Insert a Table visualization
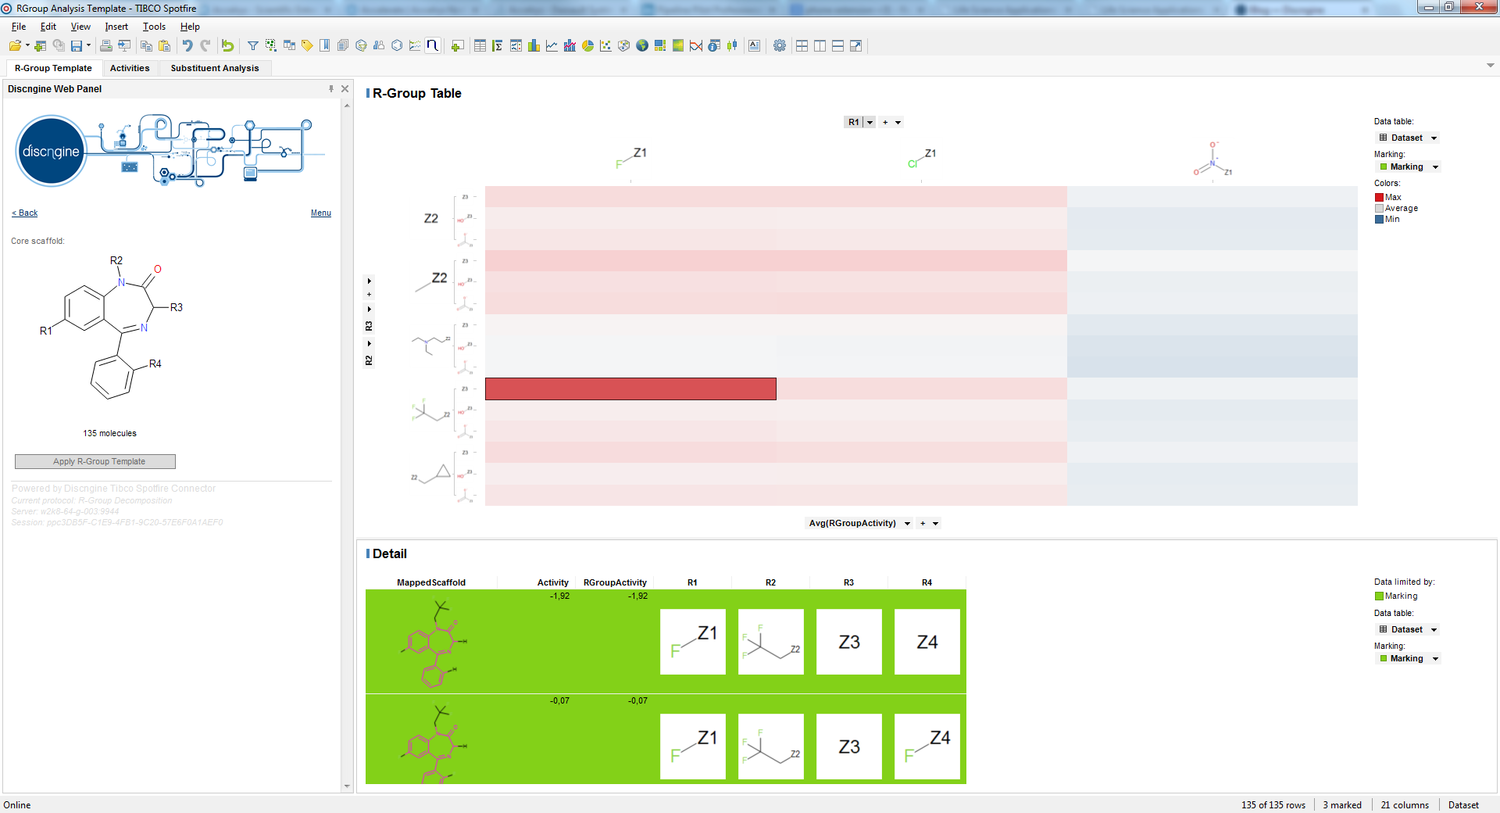The height and width of the screenshot is (813, 1500). coord(480,46)
